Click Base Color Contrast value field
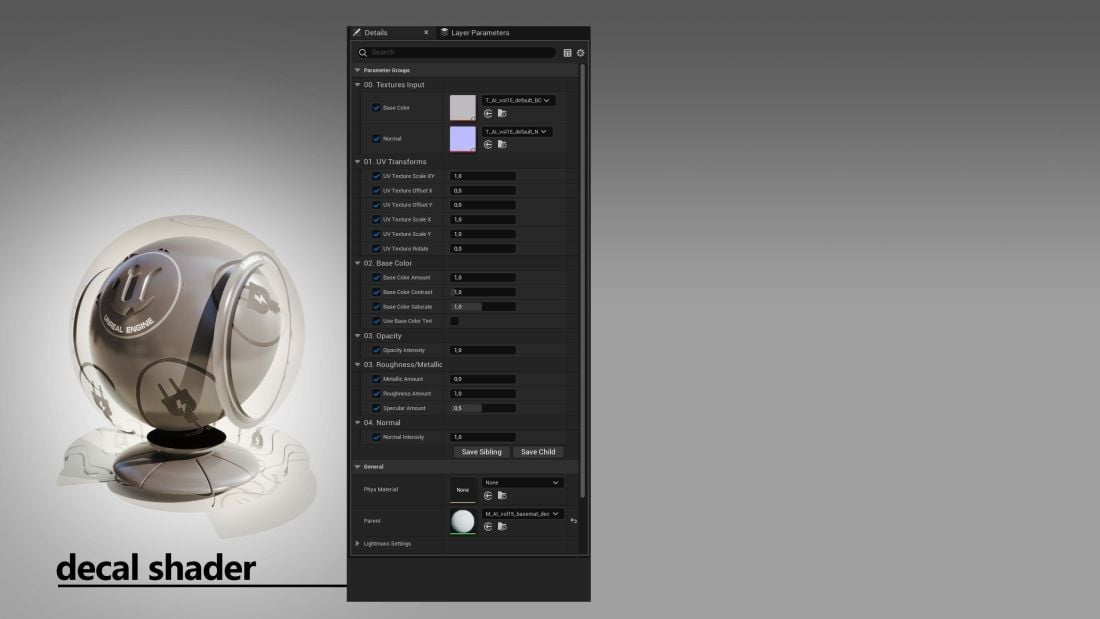 483,292
